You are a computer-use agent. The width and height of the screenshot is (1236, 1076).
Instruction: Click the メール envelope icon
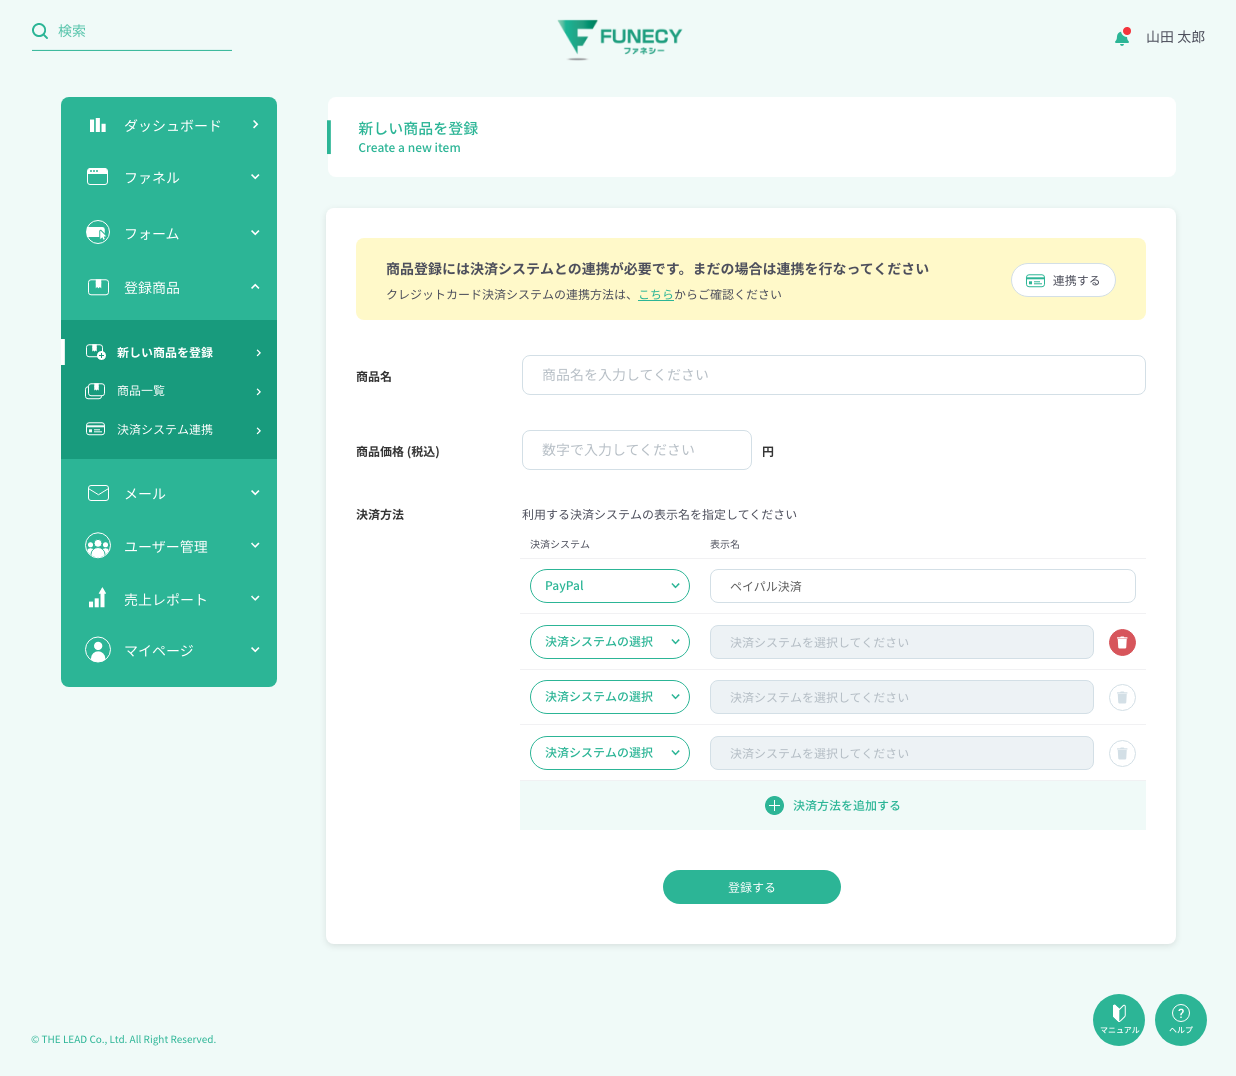[98, 493]
